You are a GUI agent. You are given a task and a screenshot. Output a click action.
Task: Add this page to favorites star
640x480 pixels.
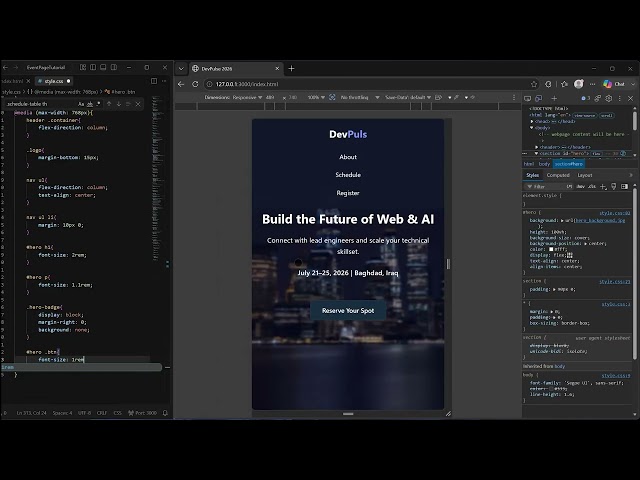click(x=534, y=84)
